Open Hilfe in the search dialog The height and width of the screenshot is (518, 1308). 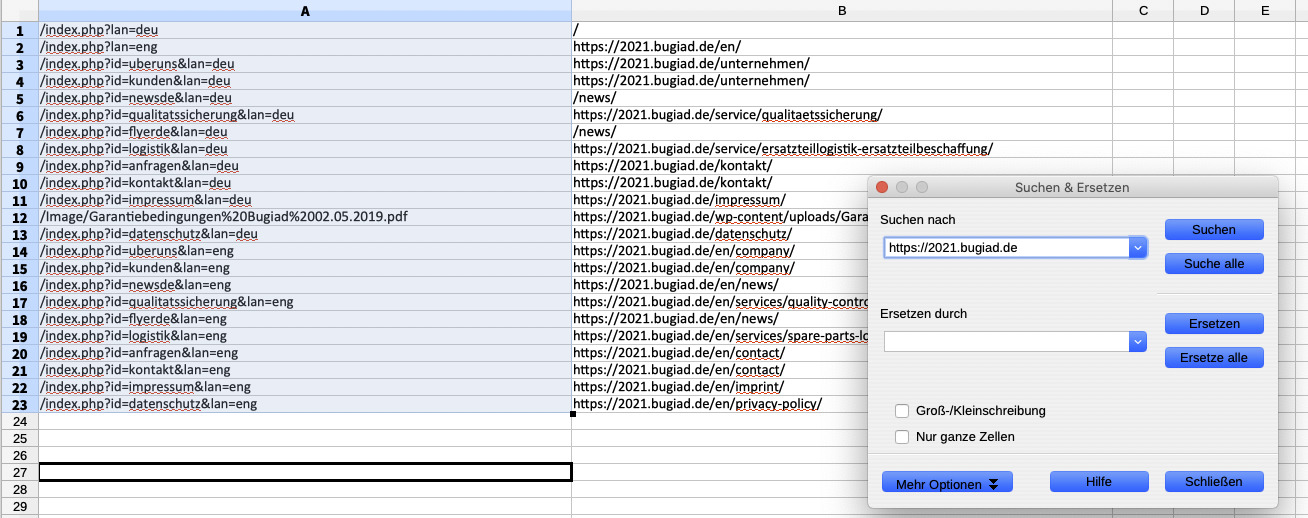point(1098,482)
